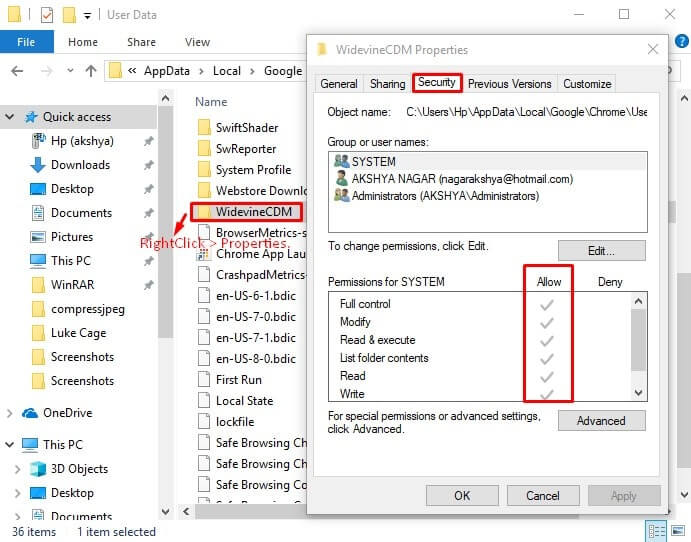The image size is (691, 542).
Task: Go up one folder level with up arrow
Action: tap(91, 71)
